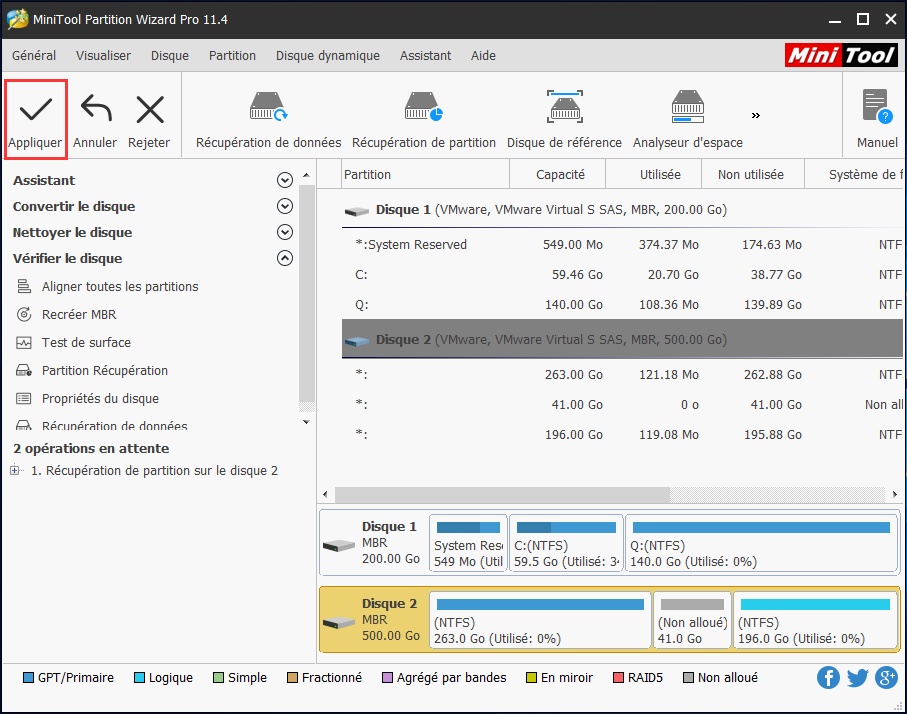Select the C: partition row
907x714 pixels.
tap(622, 275)
